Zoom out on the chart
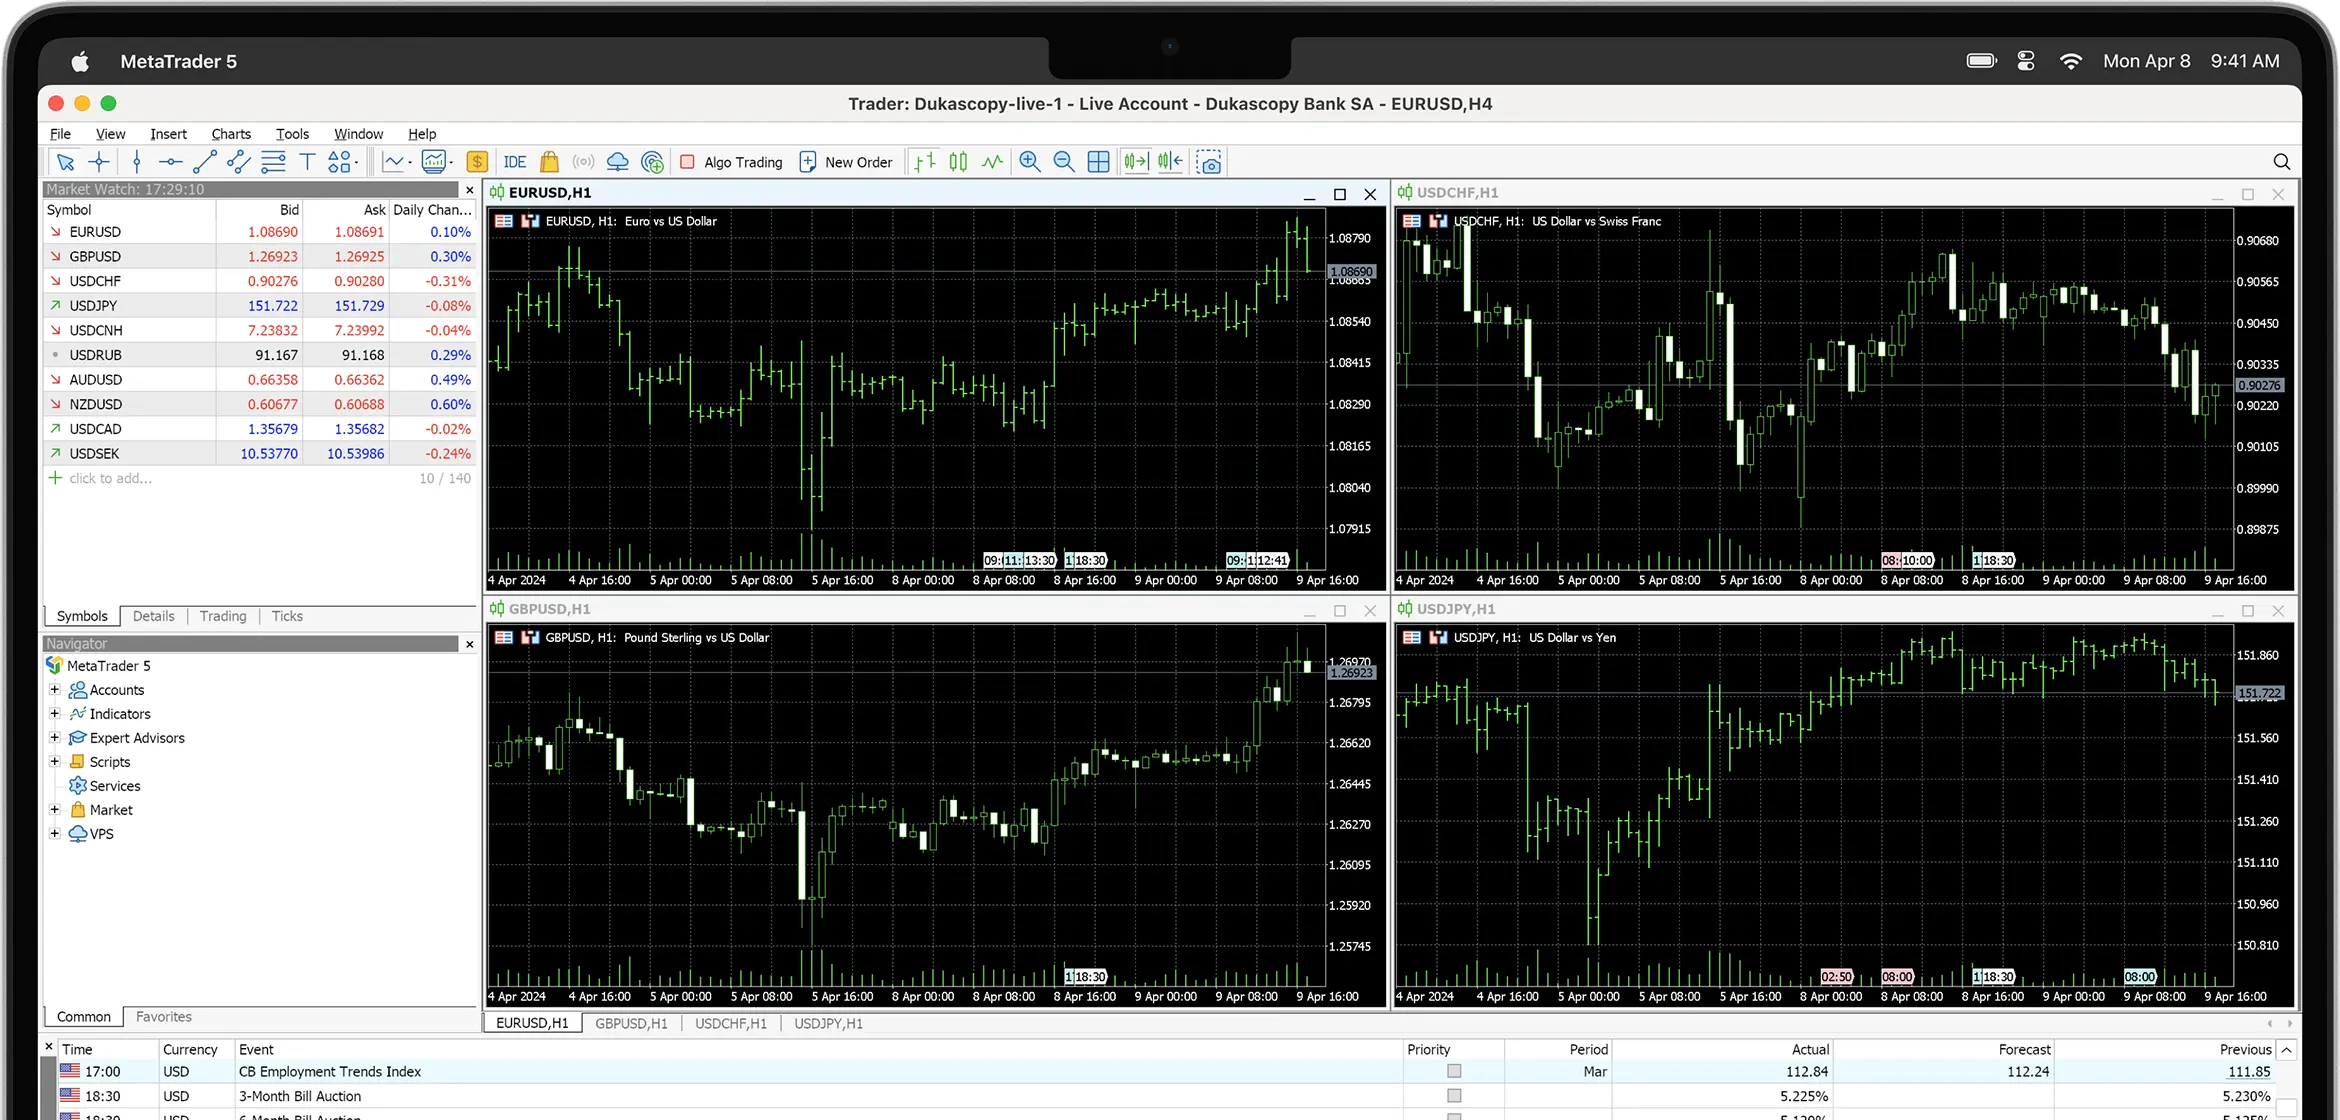The image size is (2340, 1120). pos(1064,162)
